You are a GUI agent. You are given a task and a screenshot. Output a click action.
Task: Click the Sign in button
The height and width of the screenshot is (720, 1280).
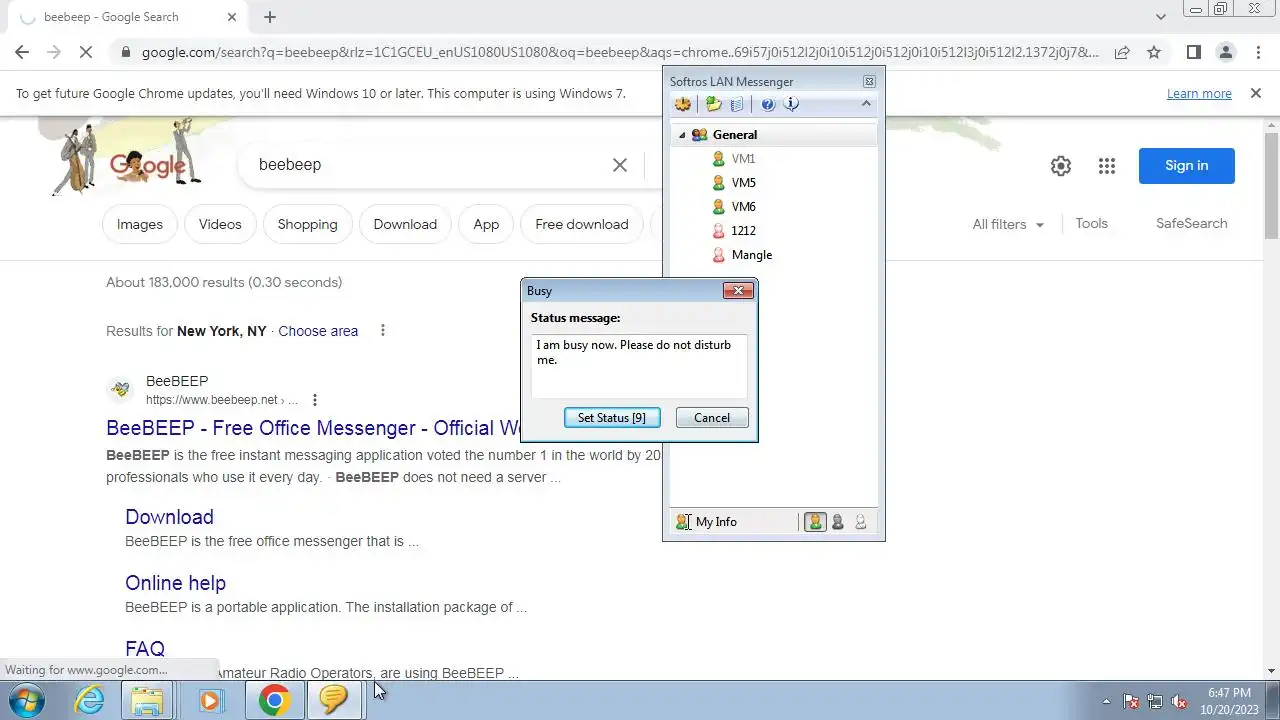[1187, 165]
